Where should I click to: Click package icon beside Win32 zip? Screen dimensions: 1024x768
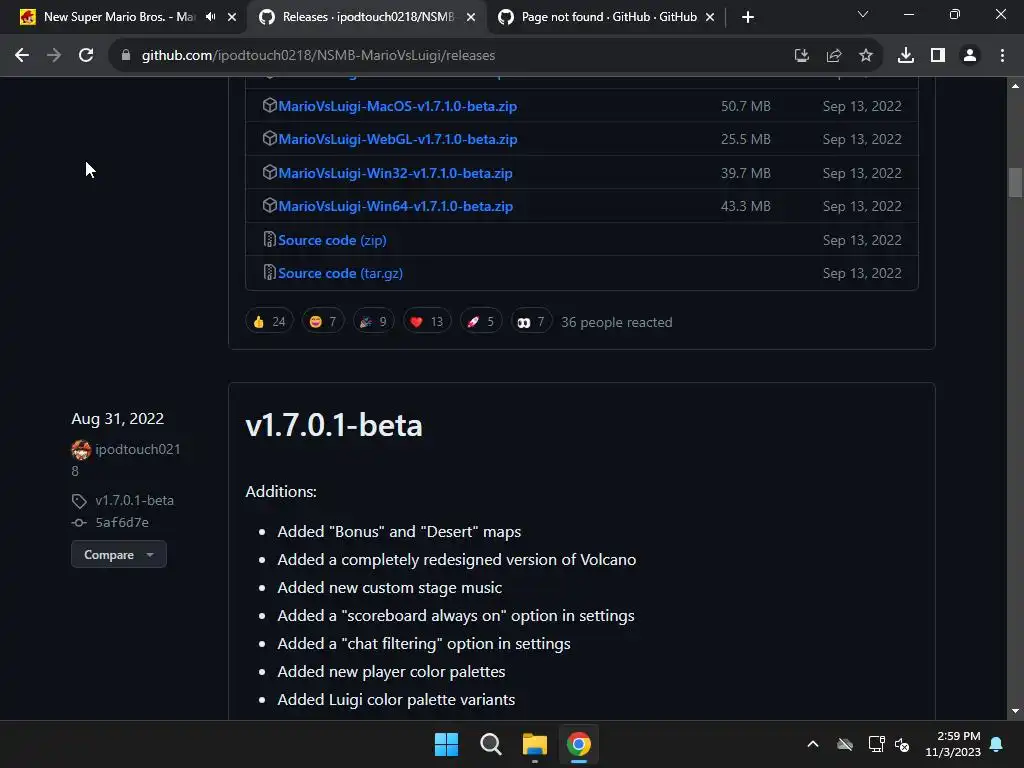(x=269, y=172)
